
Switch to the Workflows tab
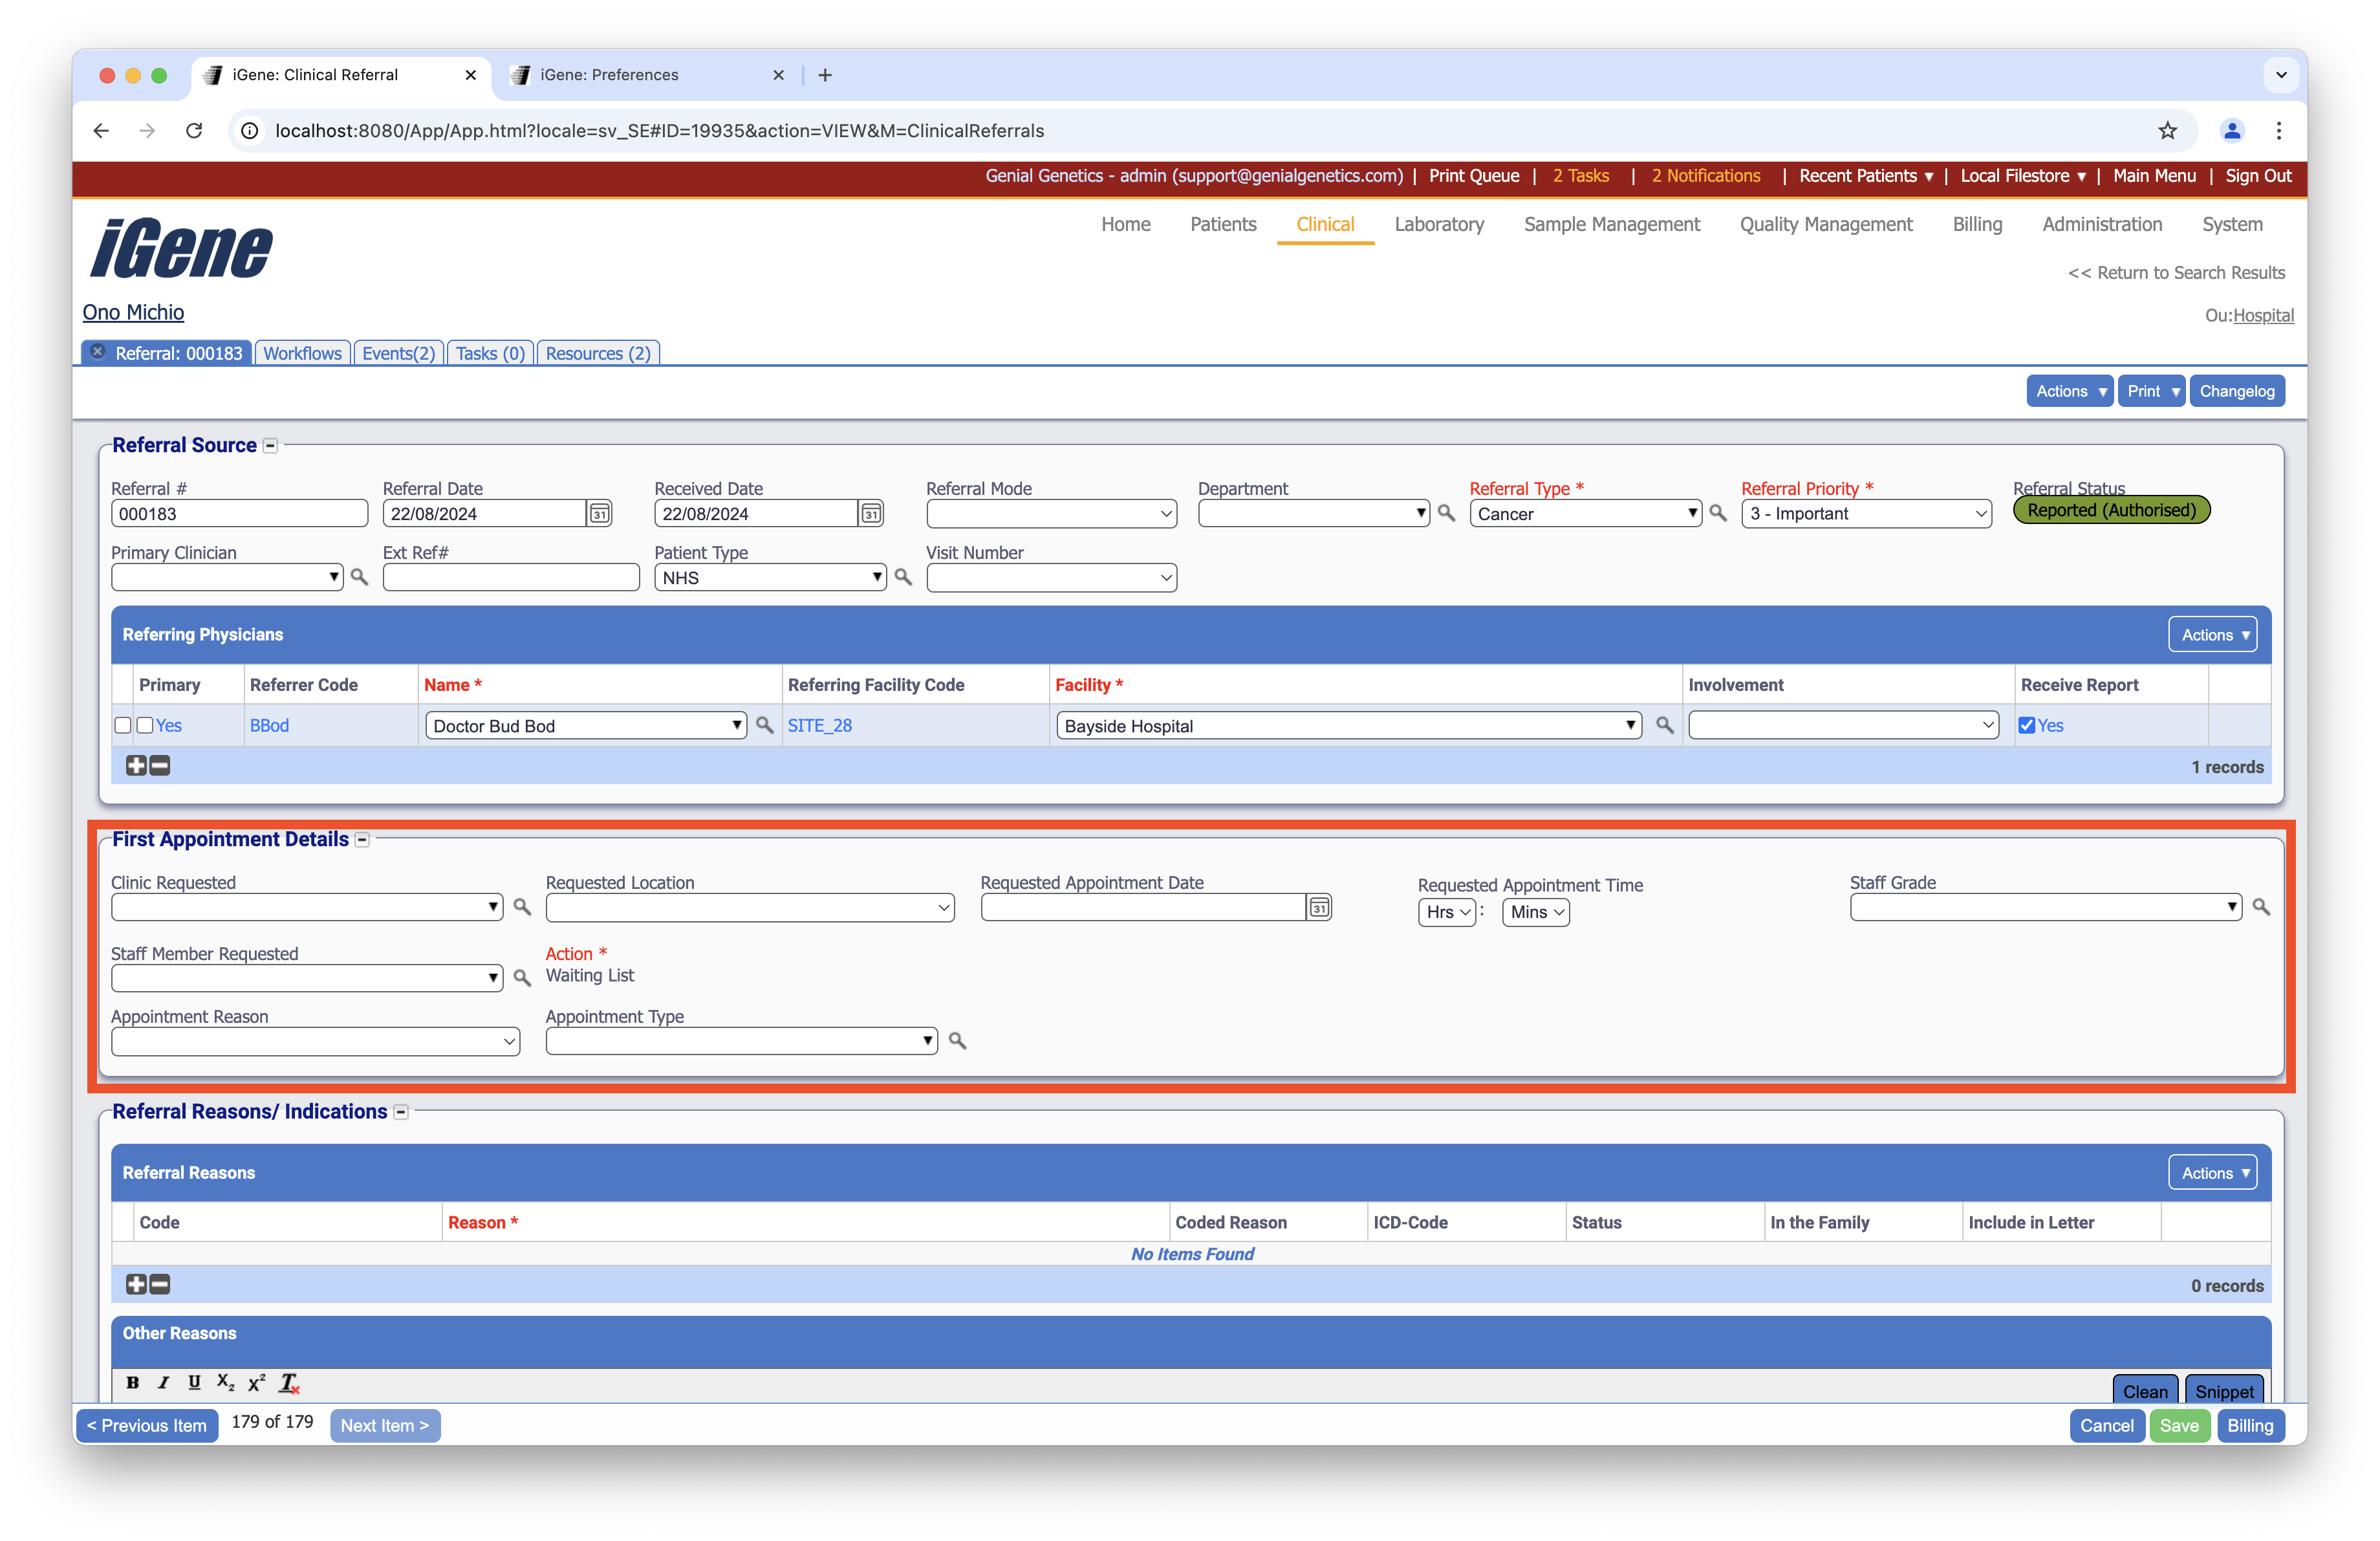(x=302, y=353)
